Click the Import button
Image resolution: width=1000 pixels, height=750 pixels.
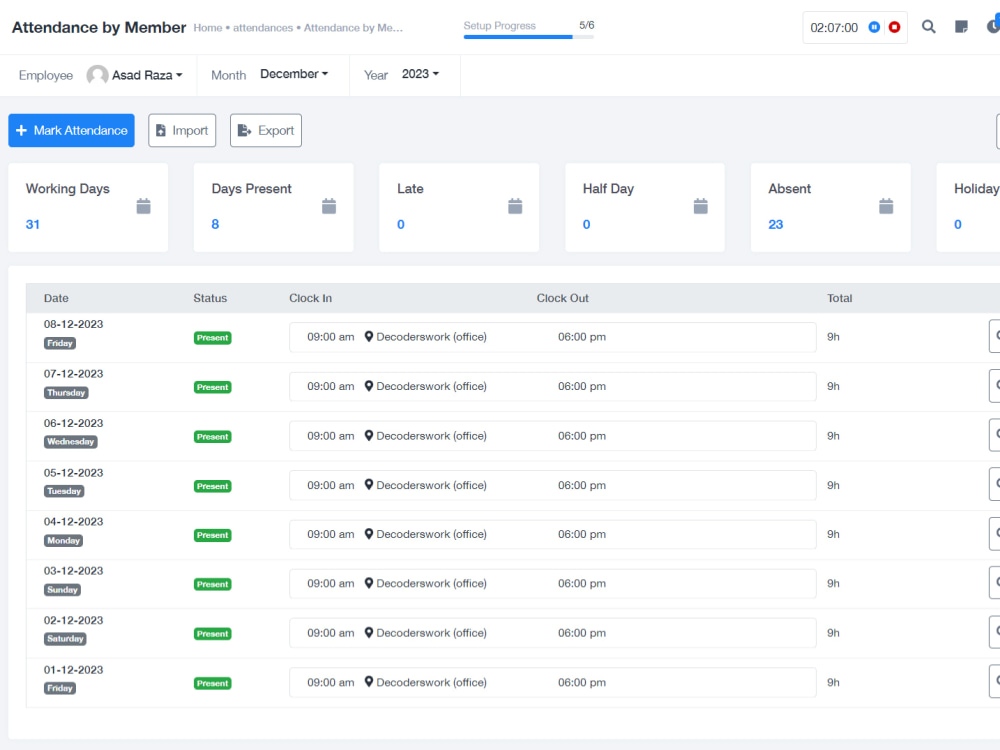coord(182,130)
